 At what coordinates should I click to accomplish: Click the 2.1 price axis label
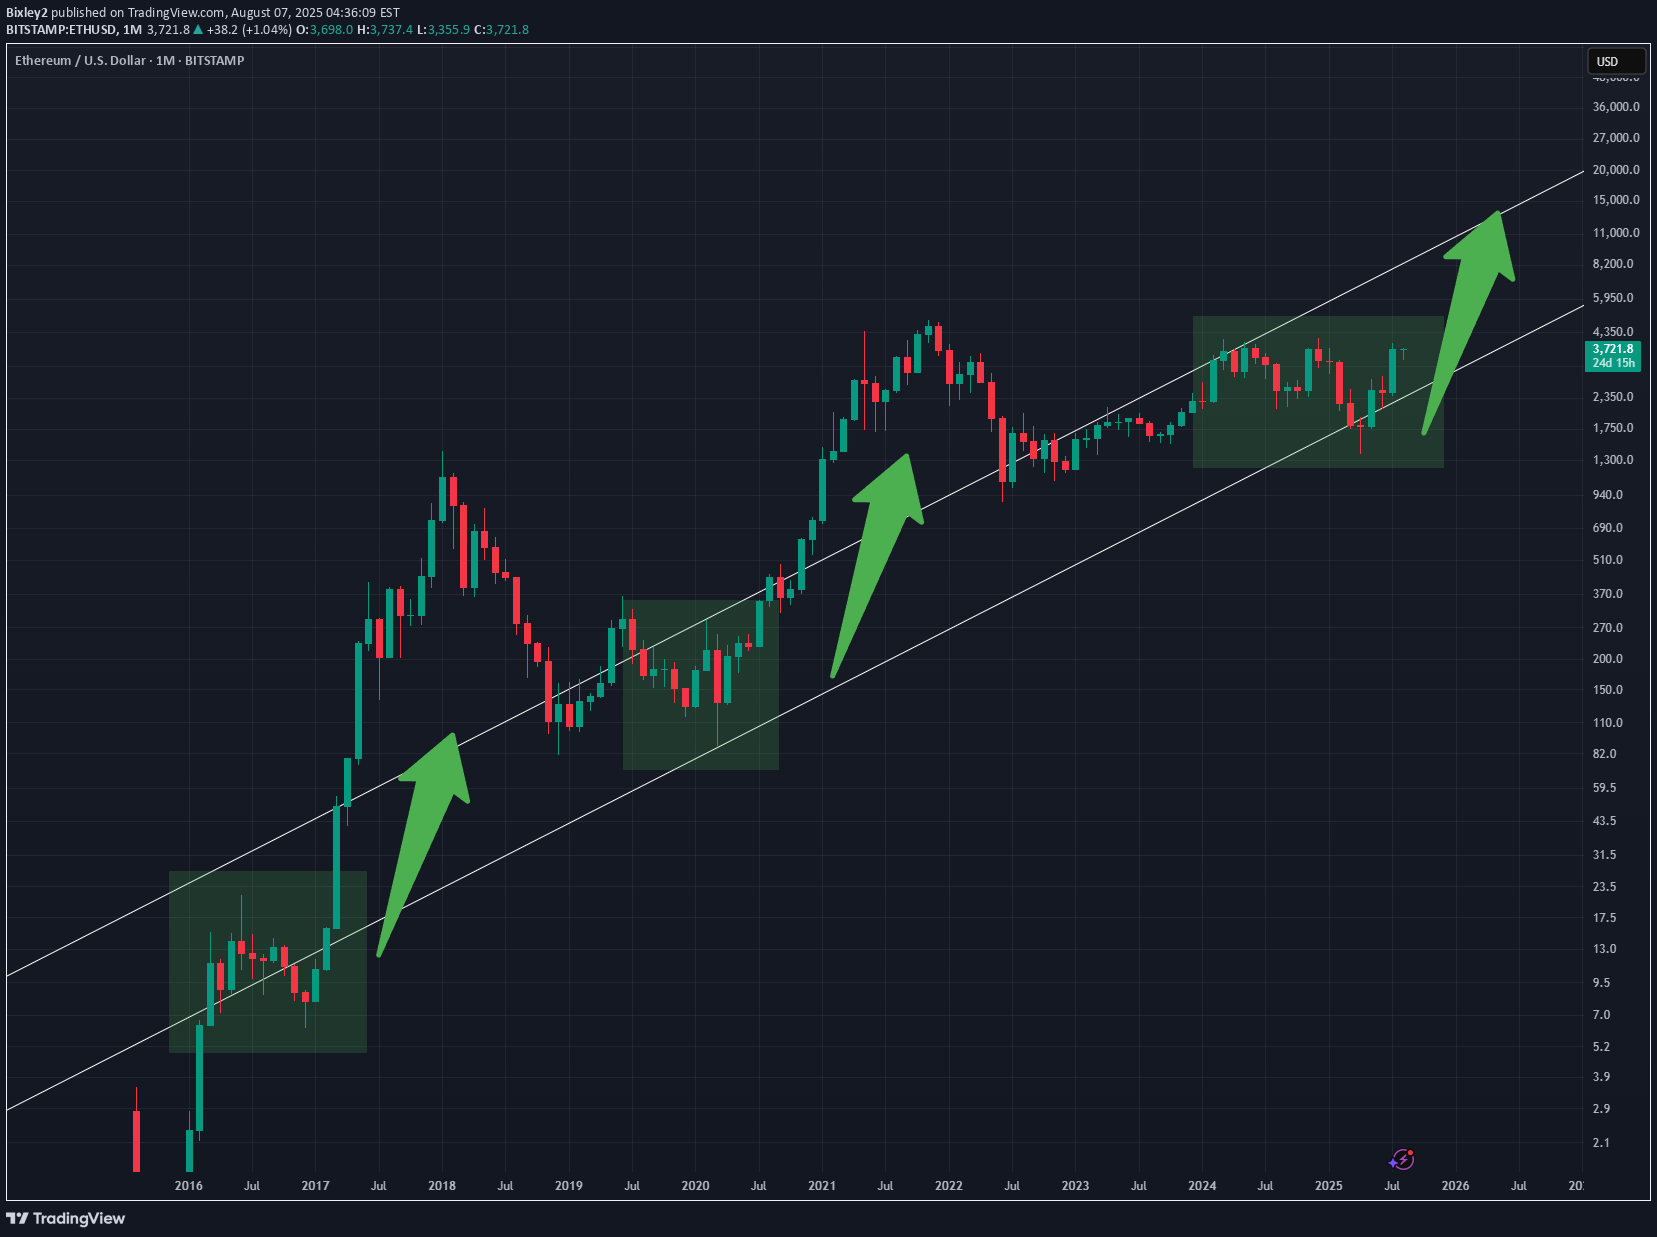pos(1602,1143)
